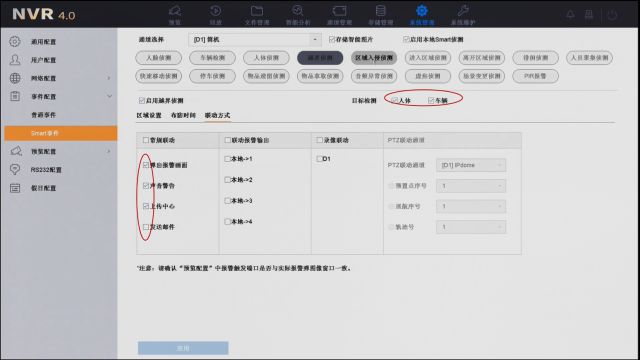Select the patrol number (巡航序号) radio button
The image size is (640, 360).
click(x=391, y=206)
